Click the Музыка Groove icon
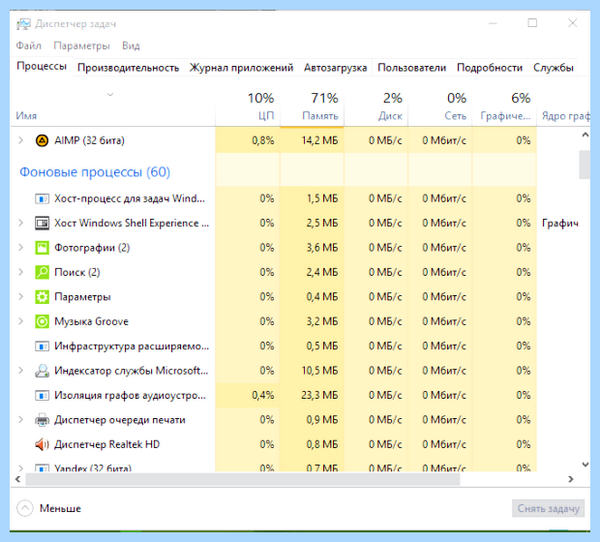This screenshot has height=542, width=600. (x=42, y=321)
